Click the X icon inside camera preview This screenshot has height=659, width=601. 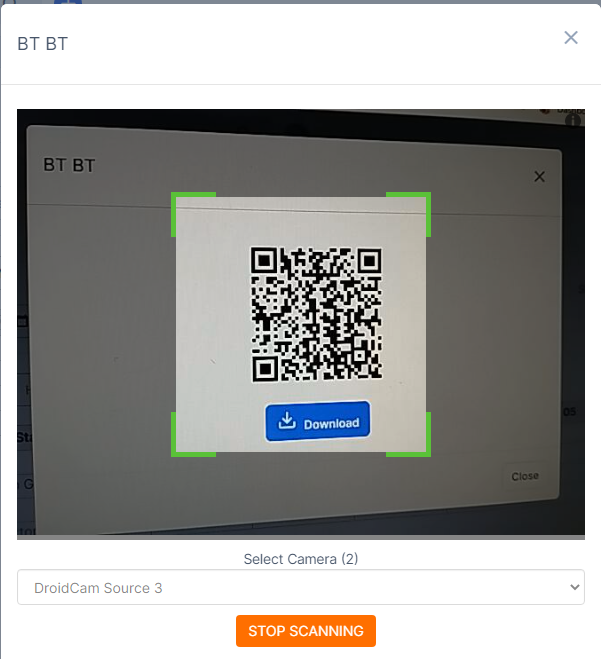coord(540,177)
